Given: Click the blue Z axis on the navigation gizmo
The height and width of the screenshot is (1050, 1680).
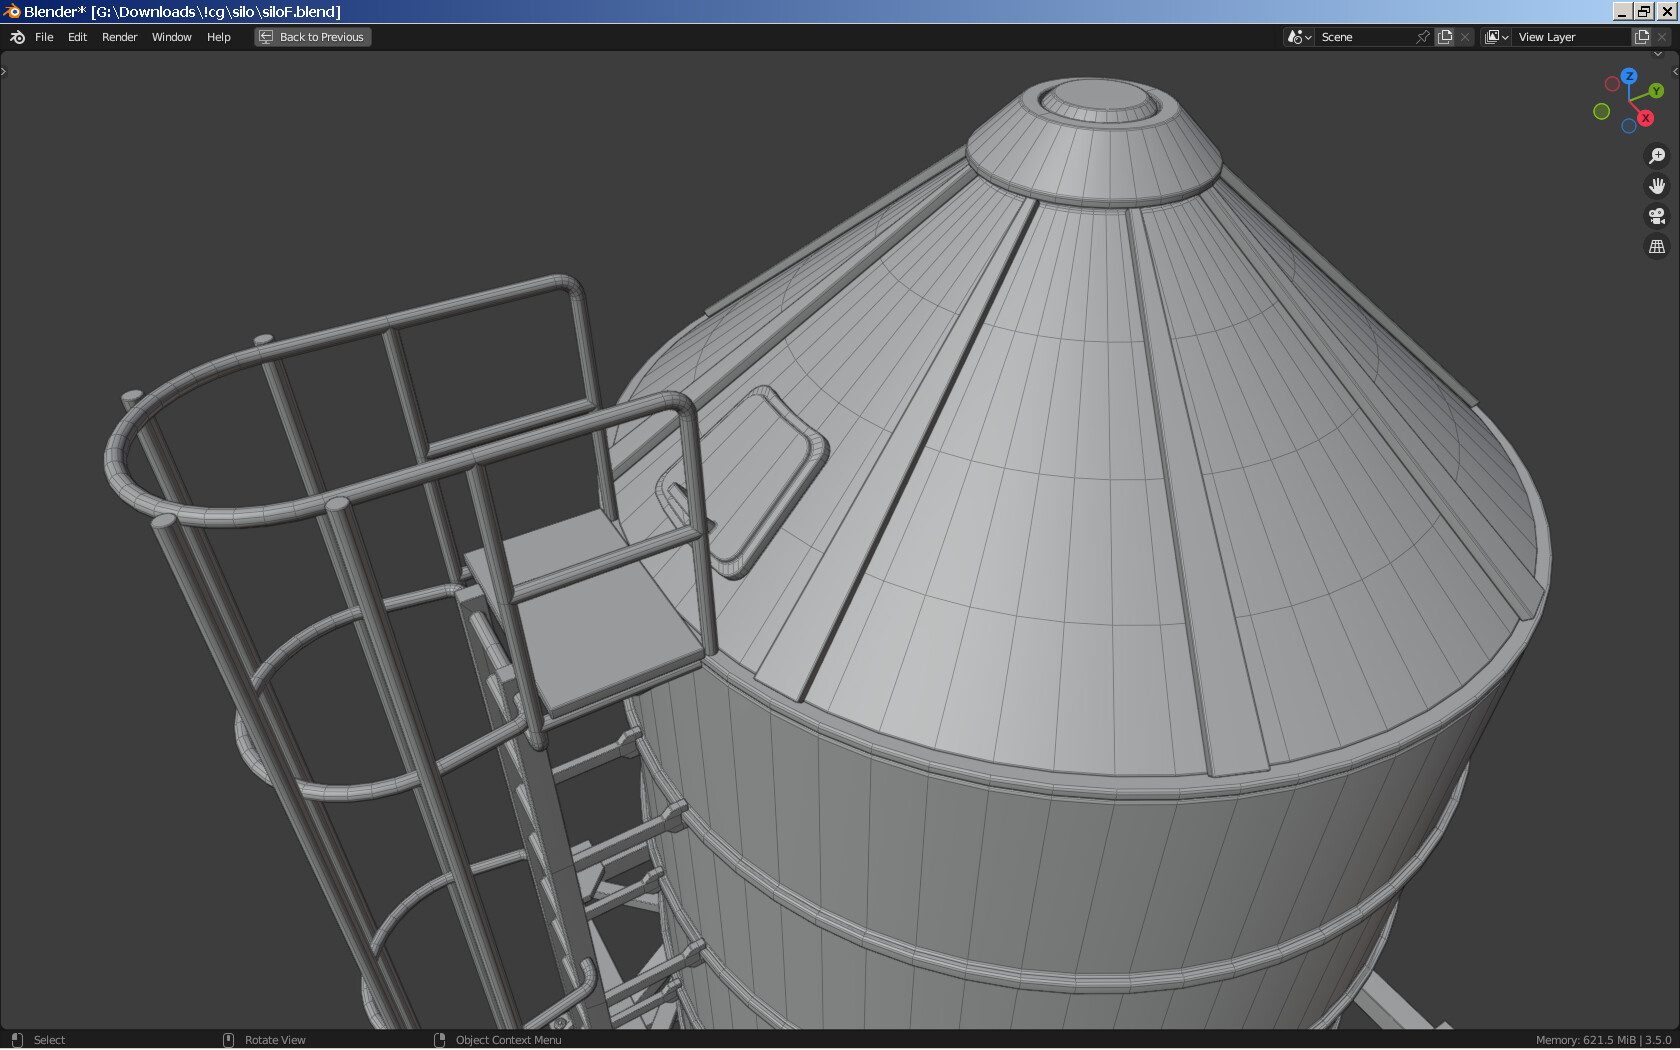Looking at the screenshot, I should pyautogui.click(x=1630, y=76).
